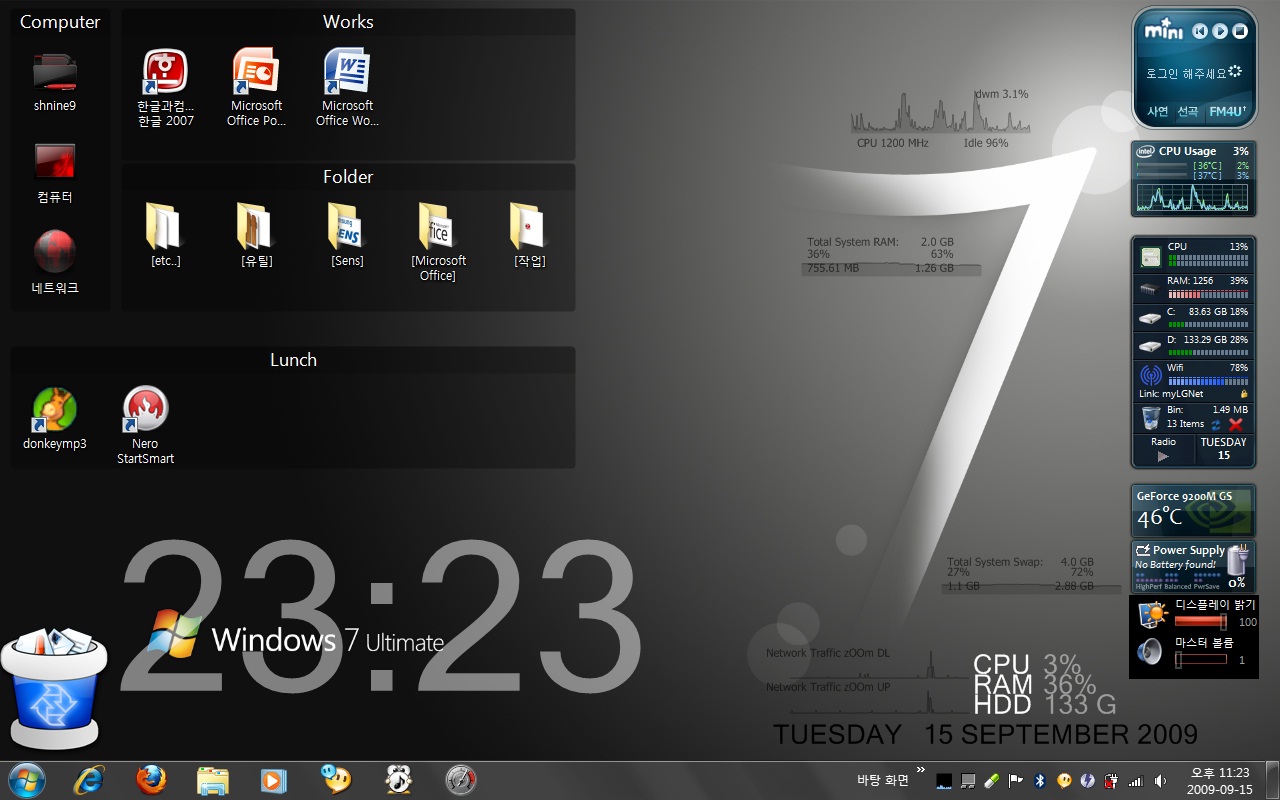
Task: Click the Radio play arrow in gadget
Action: click(1163, 456)
